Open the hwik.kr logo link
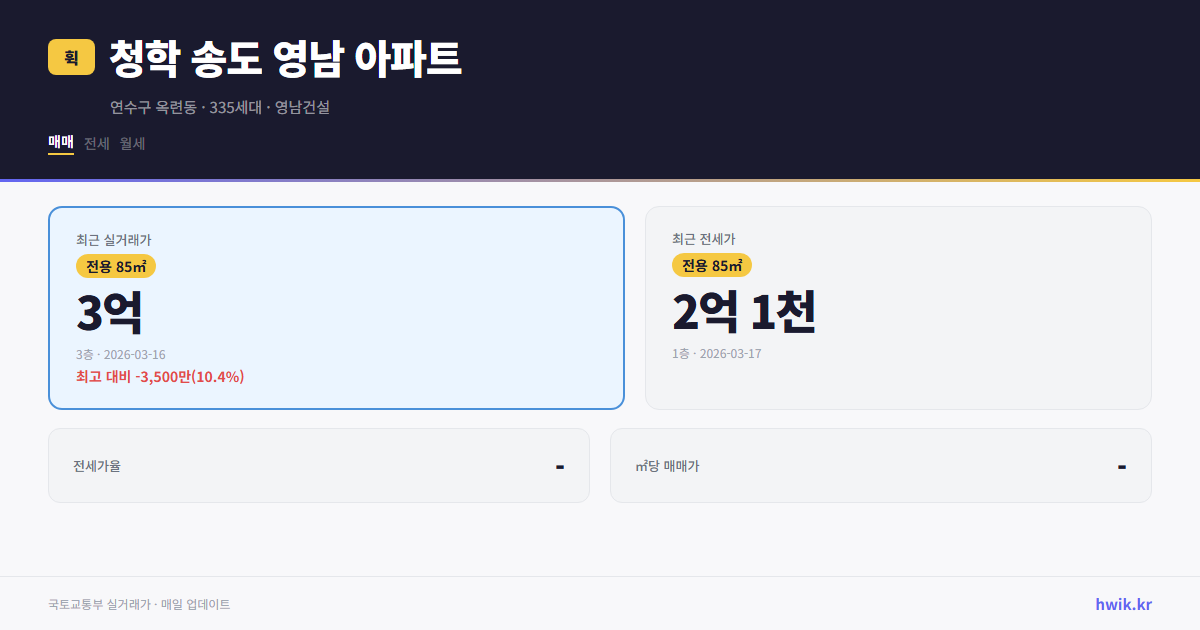This screenshot has width=1200, height=630. [x=1122, y=604]
